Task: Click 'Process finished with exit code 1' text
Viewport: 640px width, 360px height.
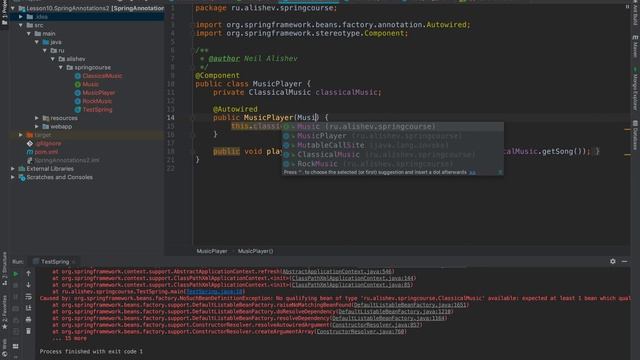Action: pyautogui.click(x=91, y=351)
